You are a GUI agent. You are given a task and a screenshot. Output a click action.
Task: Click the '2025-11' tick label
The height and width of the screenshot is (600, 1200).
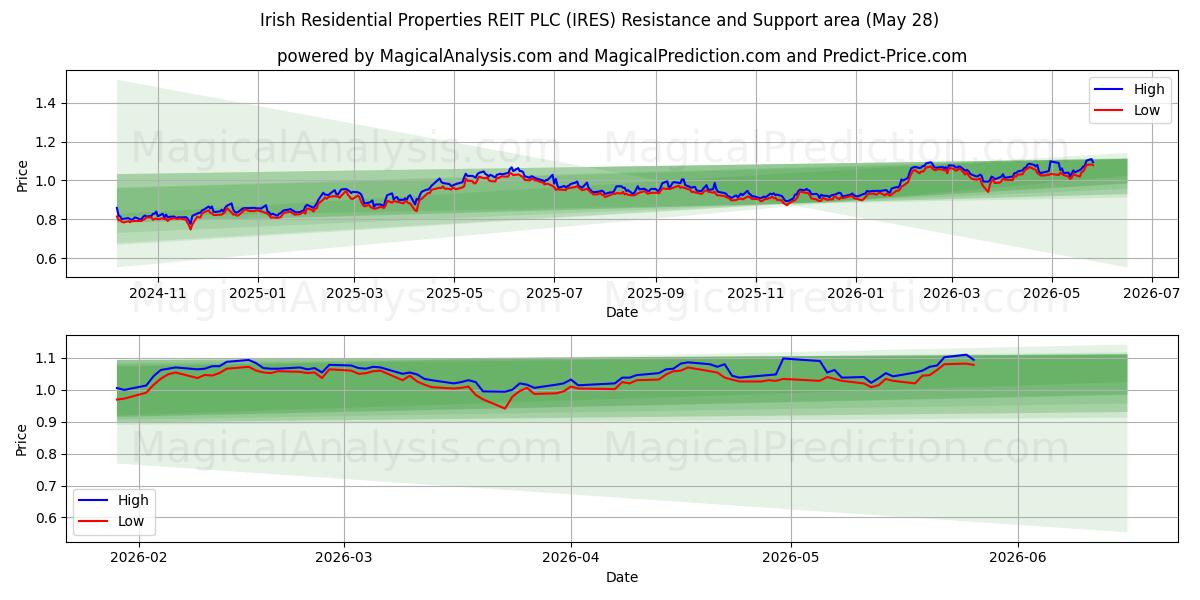pos(756,293)
